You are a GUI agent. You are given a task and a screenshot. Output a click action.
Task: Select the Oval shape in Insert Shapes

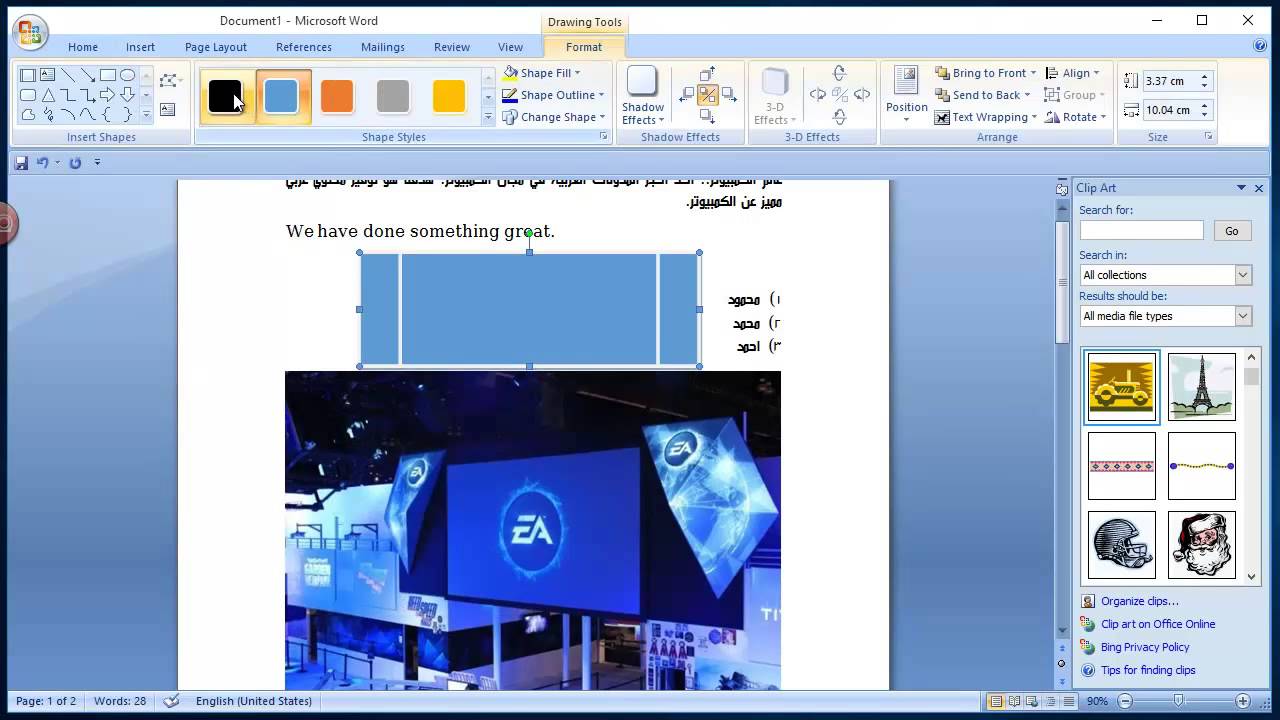(x=128, y=75)
